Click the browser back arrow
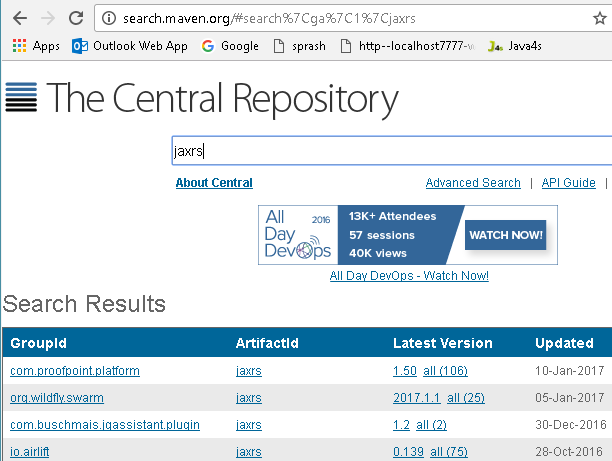This screenshot has height=461, width=612. click(20, 18)
